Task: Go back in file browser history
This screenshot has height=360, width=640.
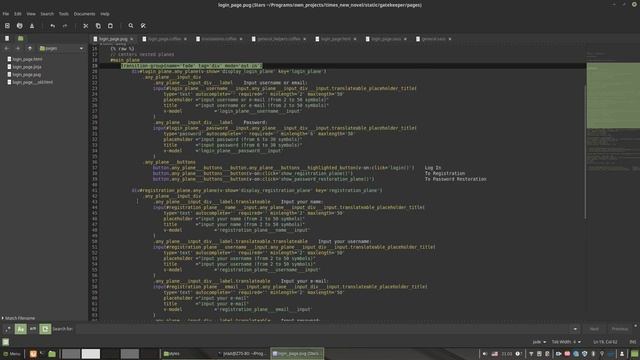Action: tap(7, 48)
